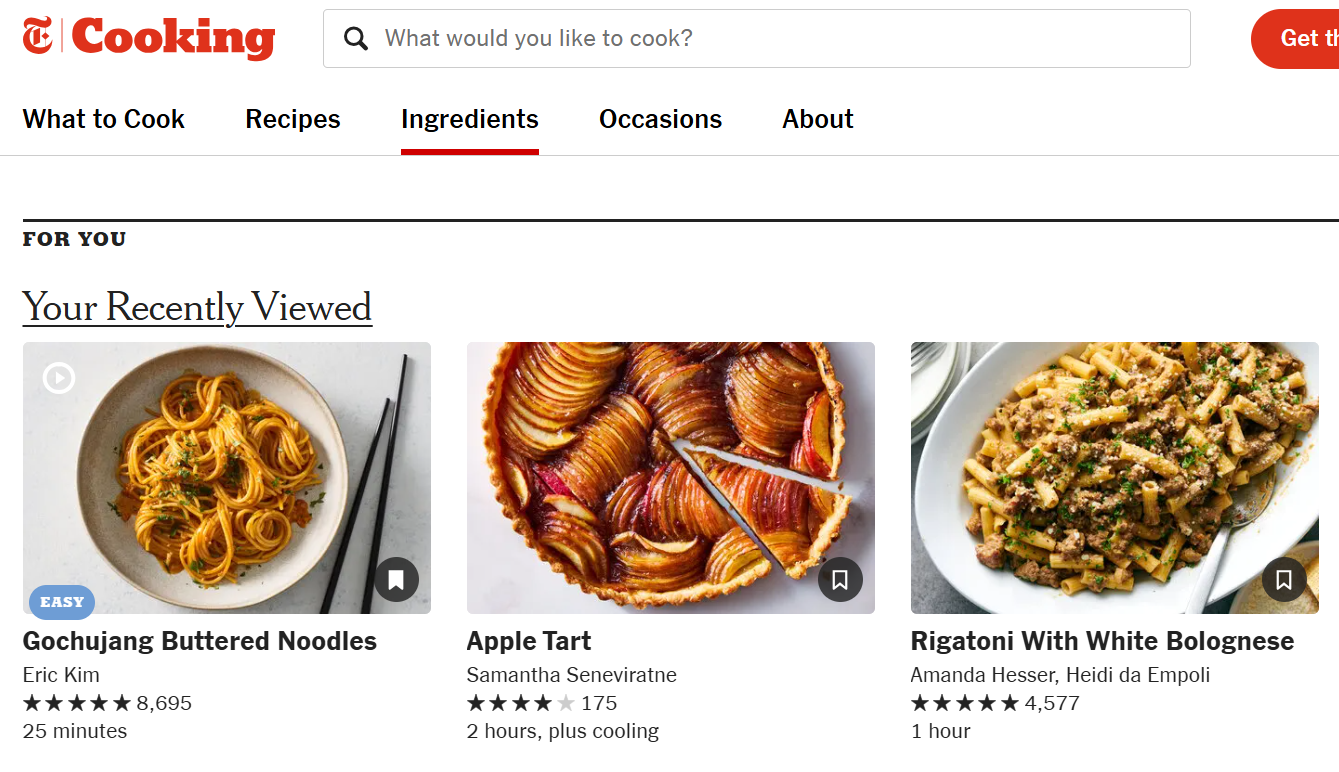Screen dimensions: 1339x772
Task: Open the Rigatoni recipe thumbnail image
Action: click(1114, 477)
